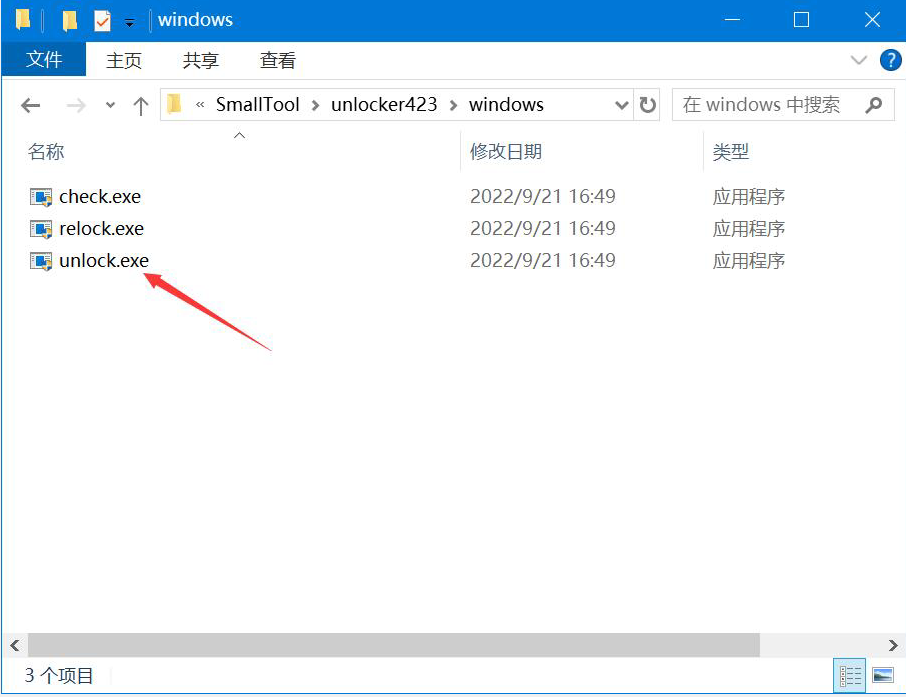906x697 pixels.
Task: Go up one folder level
Action: [140, 105]
